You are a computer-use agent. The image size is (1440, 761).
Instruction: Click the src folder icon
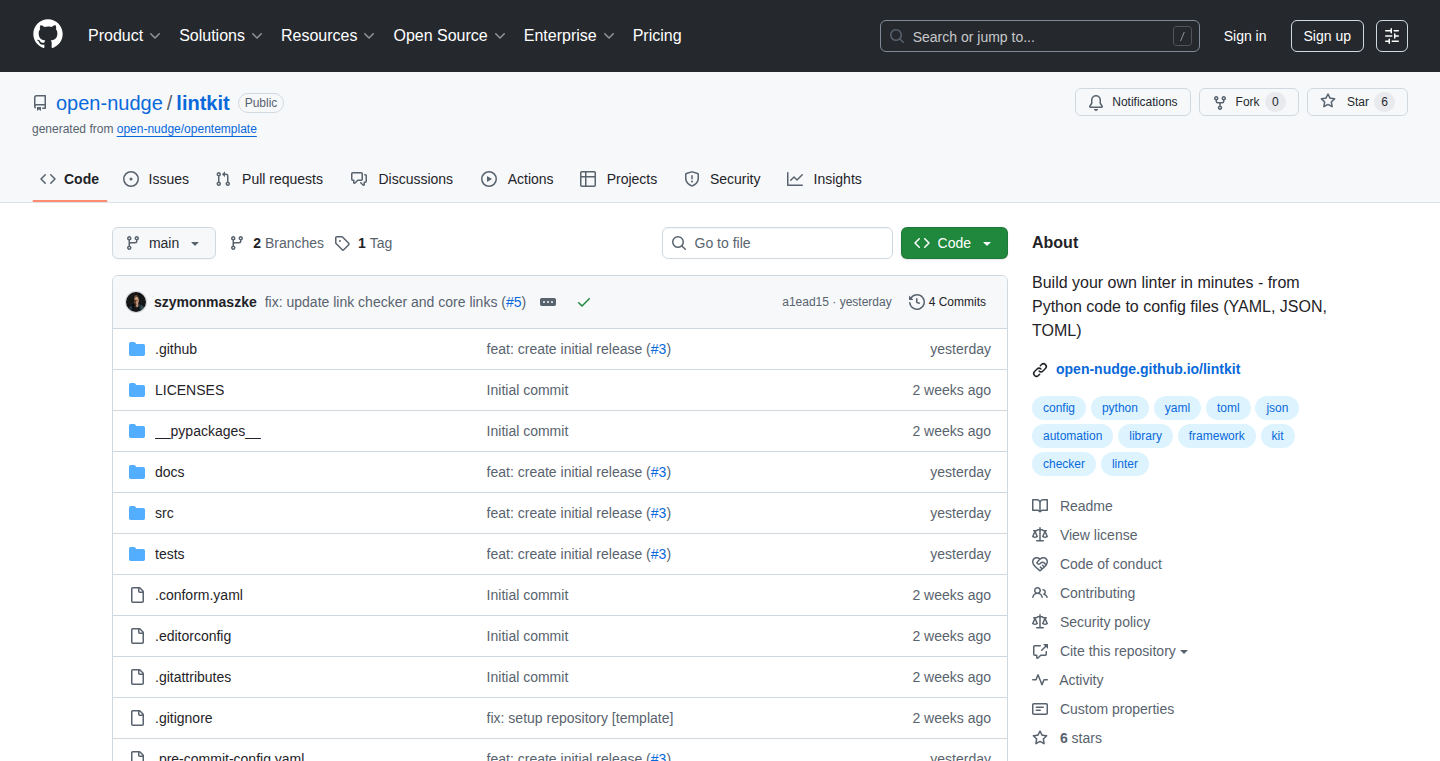[137, 513]
